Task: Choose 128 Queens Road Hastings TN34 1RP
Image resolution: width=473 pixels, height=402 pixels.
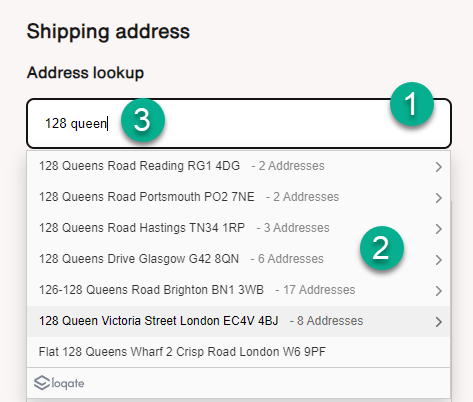Action: pos(238,228)
